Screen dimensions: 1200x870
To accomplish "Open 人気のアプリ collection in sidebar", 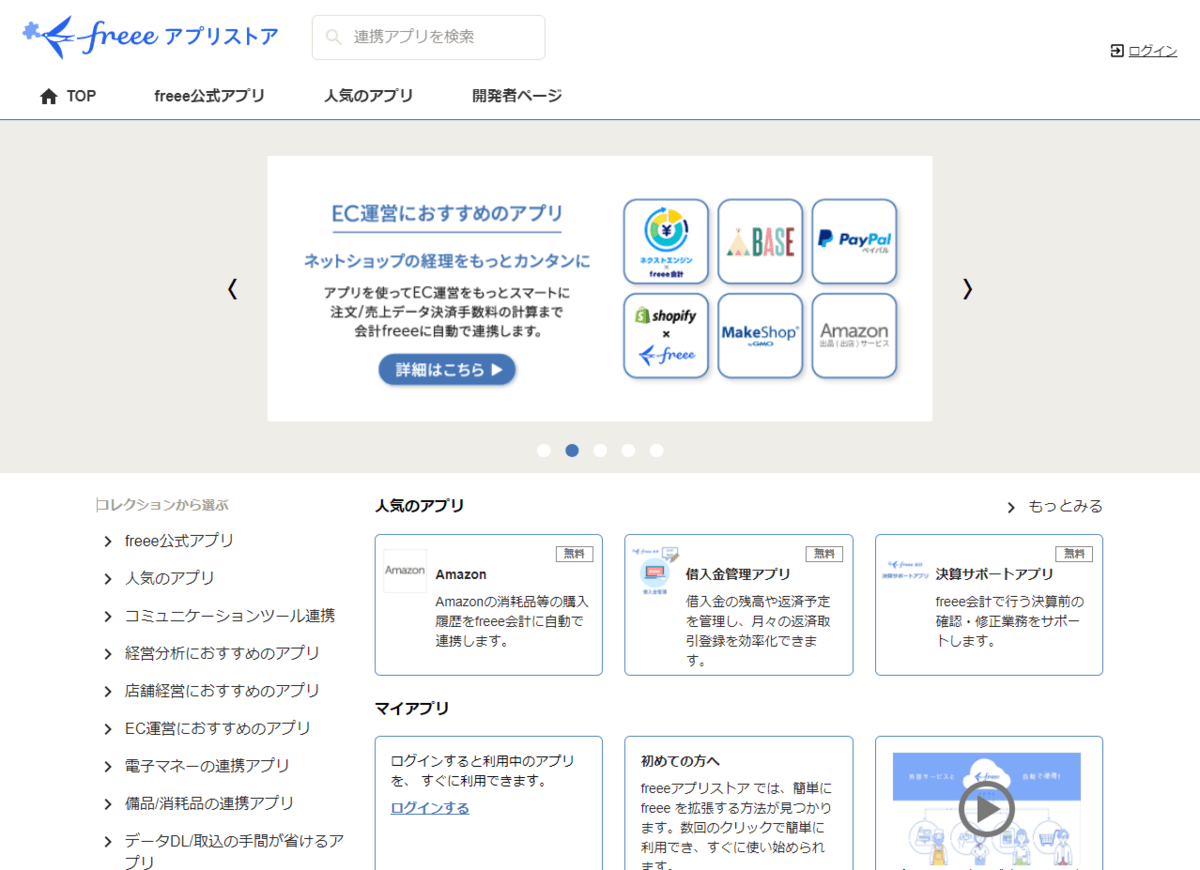I will point(170,579).
